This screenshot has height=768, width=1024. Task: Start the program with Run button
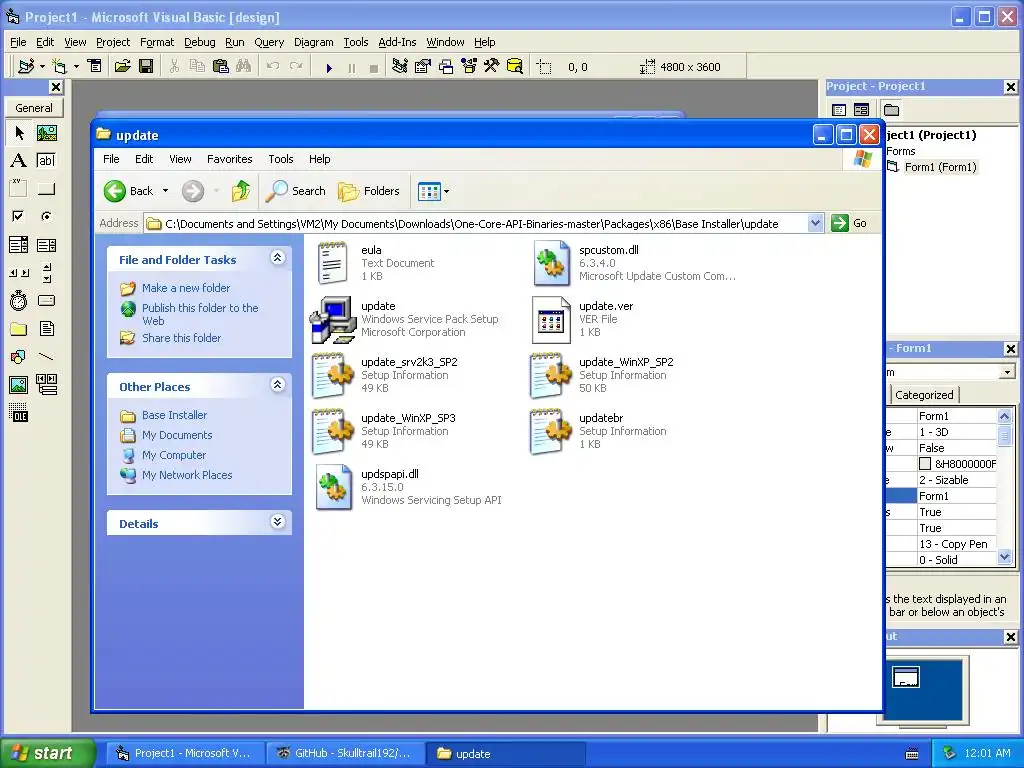[x=329, y=67]
